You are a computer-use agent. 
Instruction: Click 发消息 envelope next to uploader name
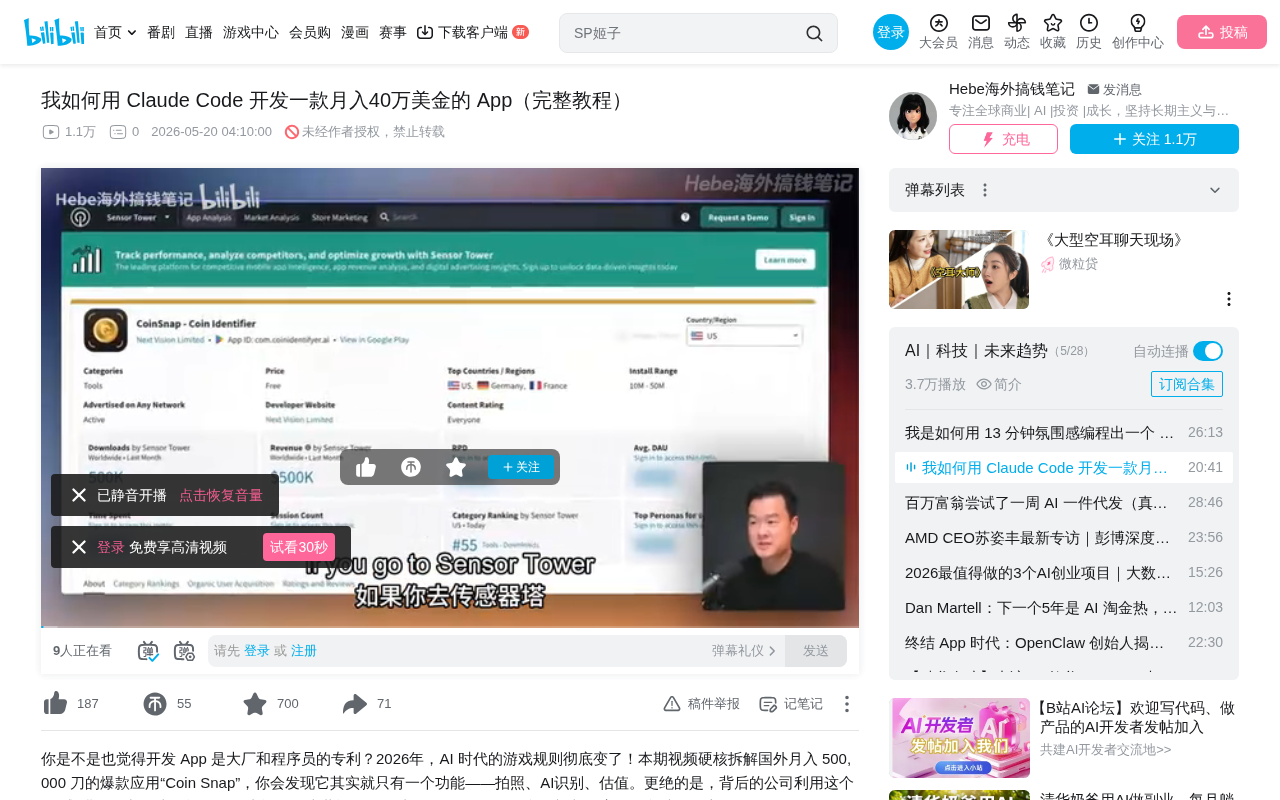click(1114, 89)
